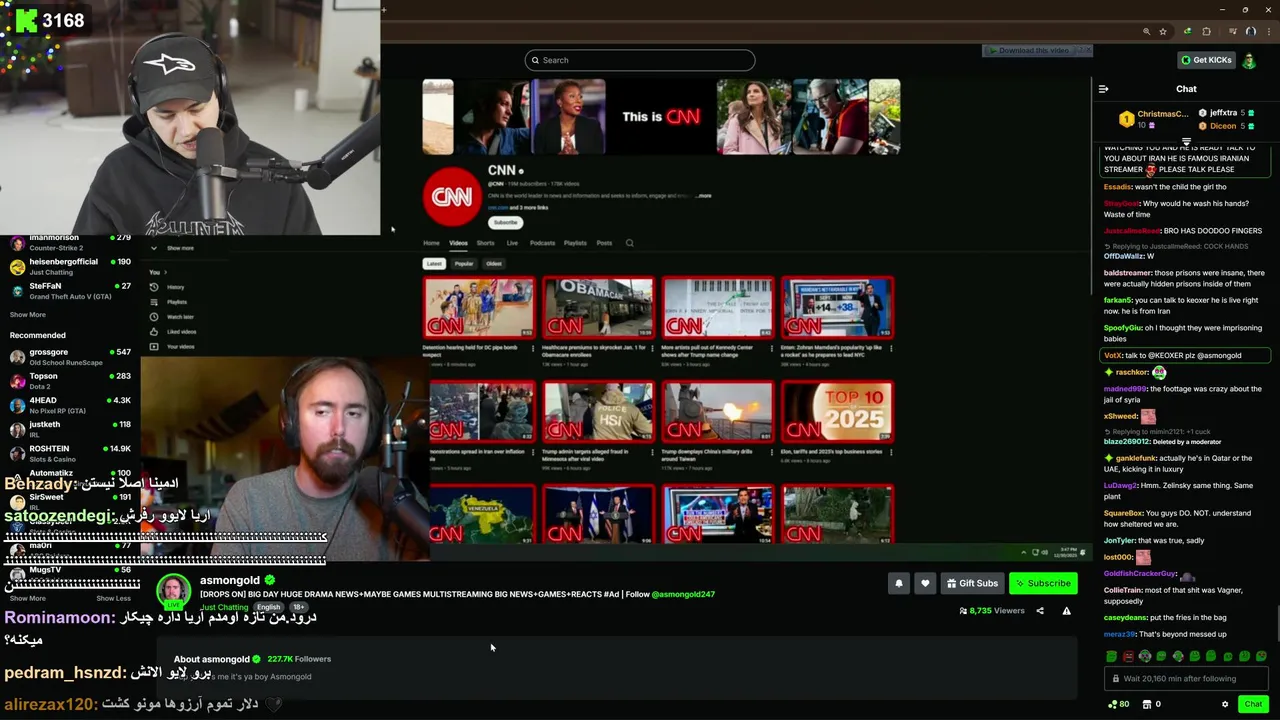Select the Home tab on CNN channel

[x=431, y=243]
